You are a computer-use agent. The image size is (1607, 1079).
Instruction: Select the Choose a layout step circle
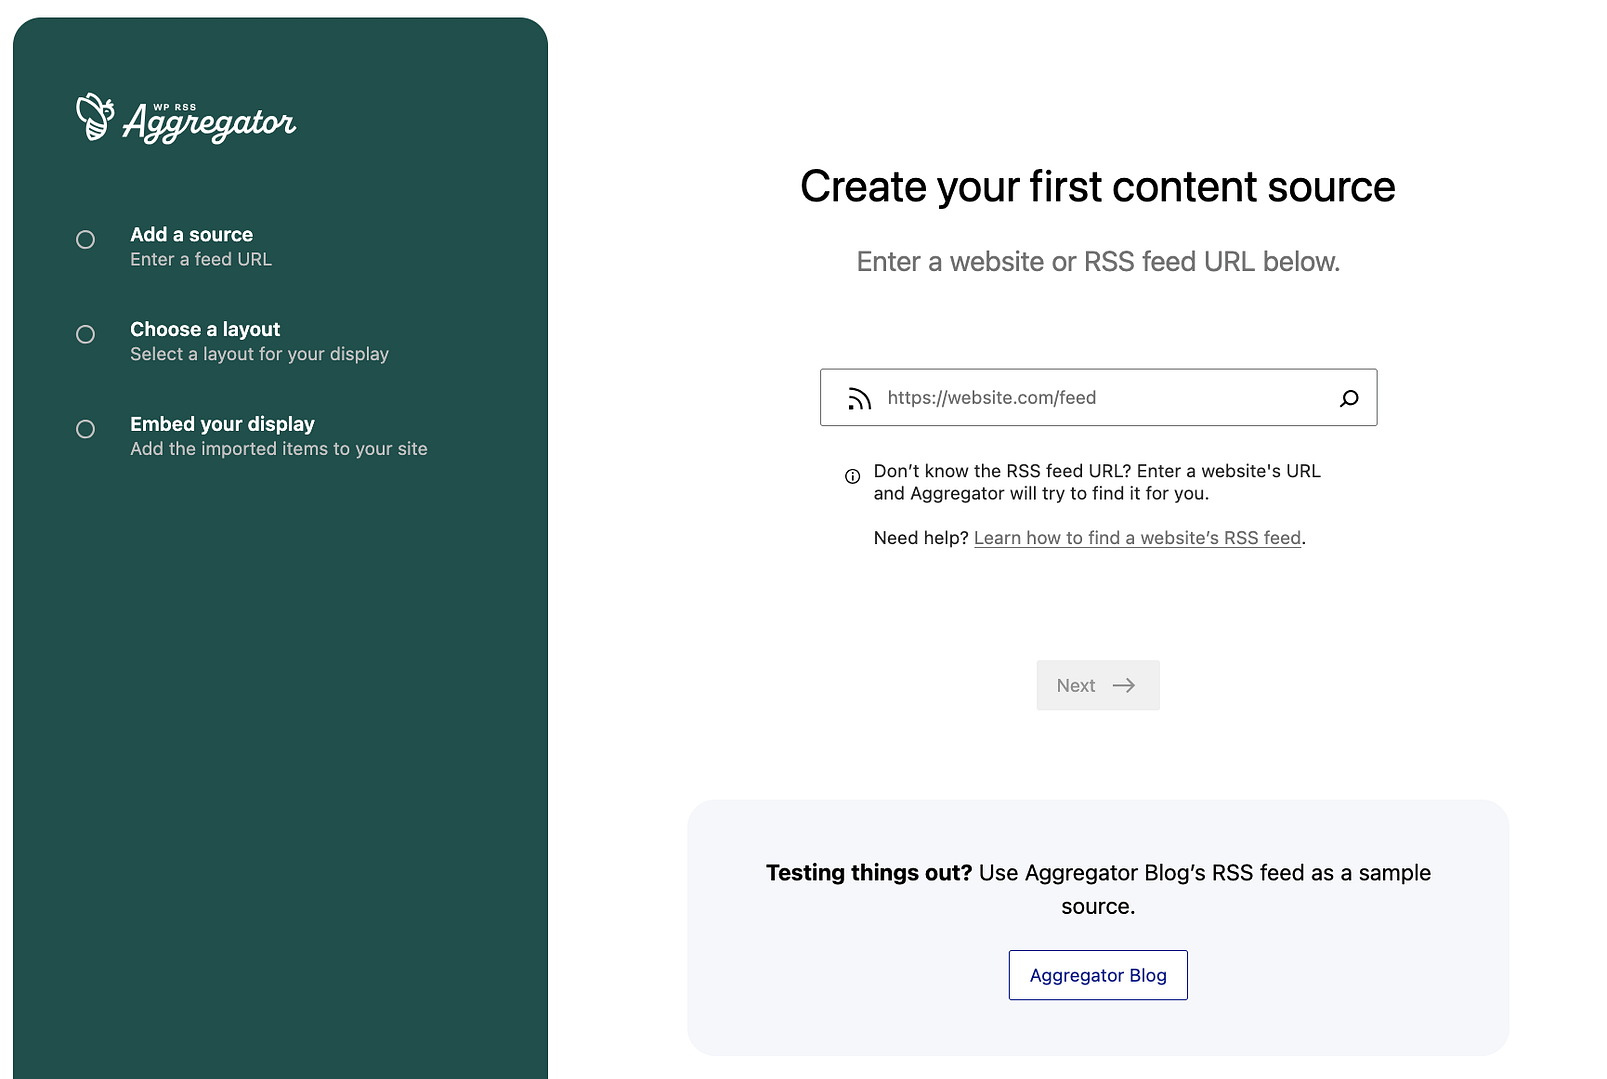tap(86, 335)
